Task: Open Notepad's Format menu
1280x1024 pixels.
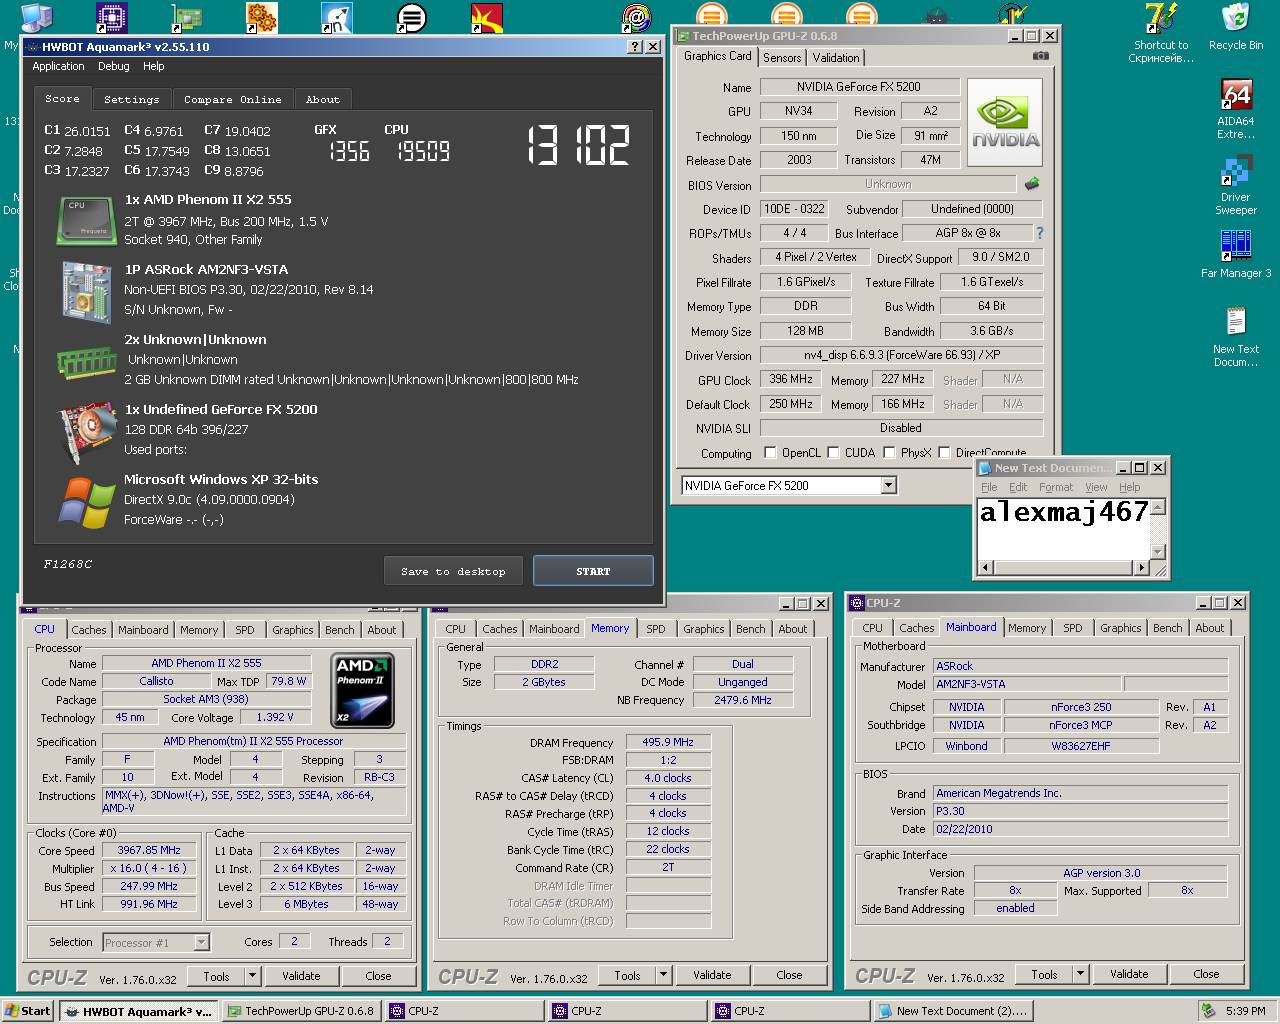Action: [1056, 487]
